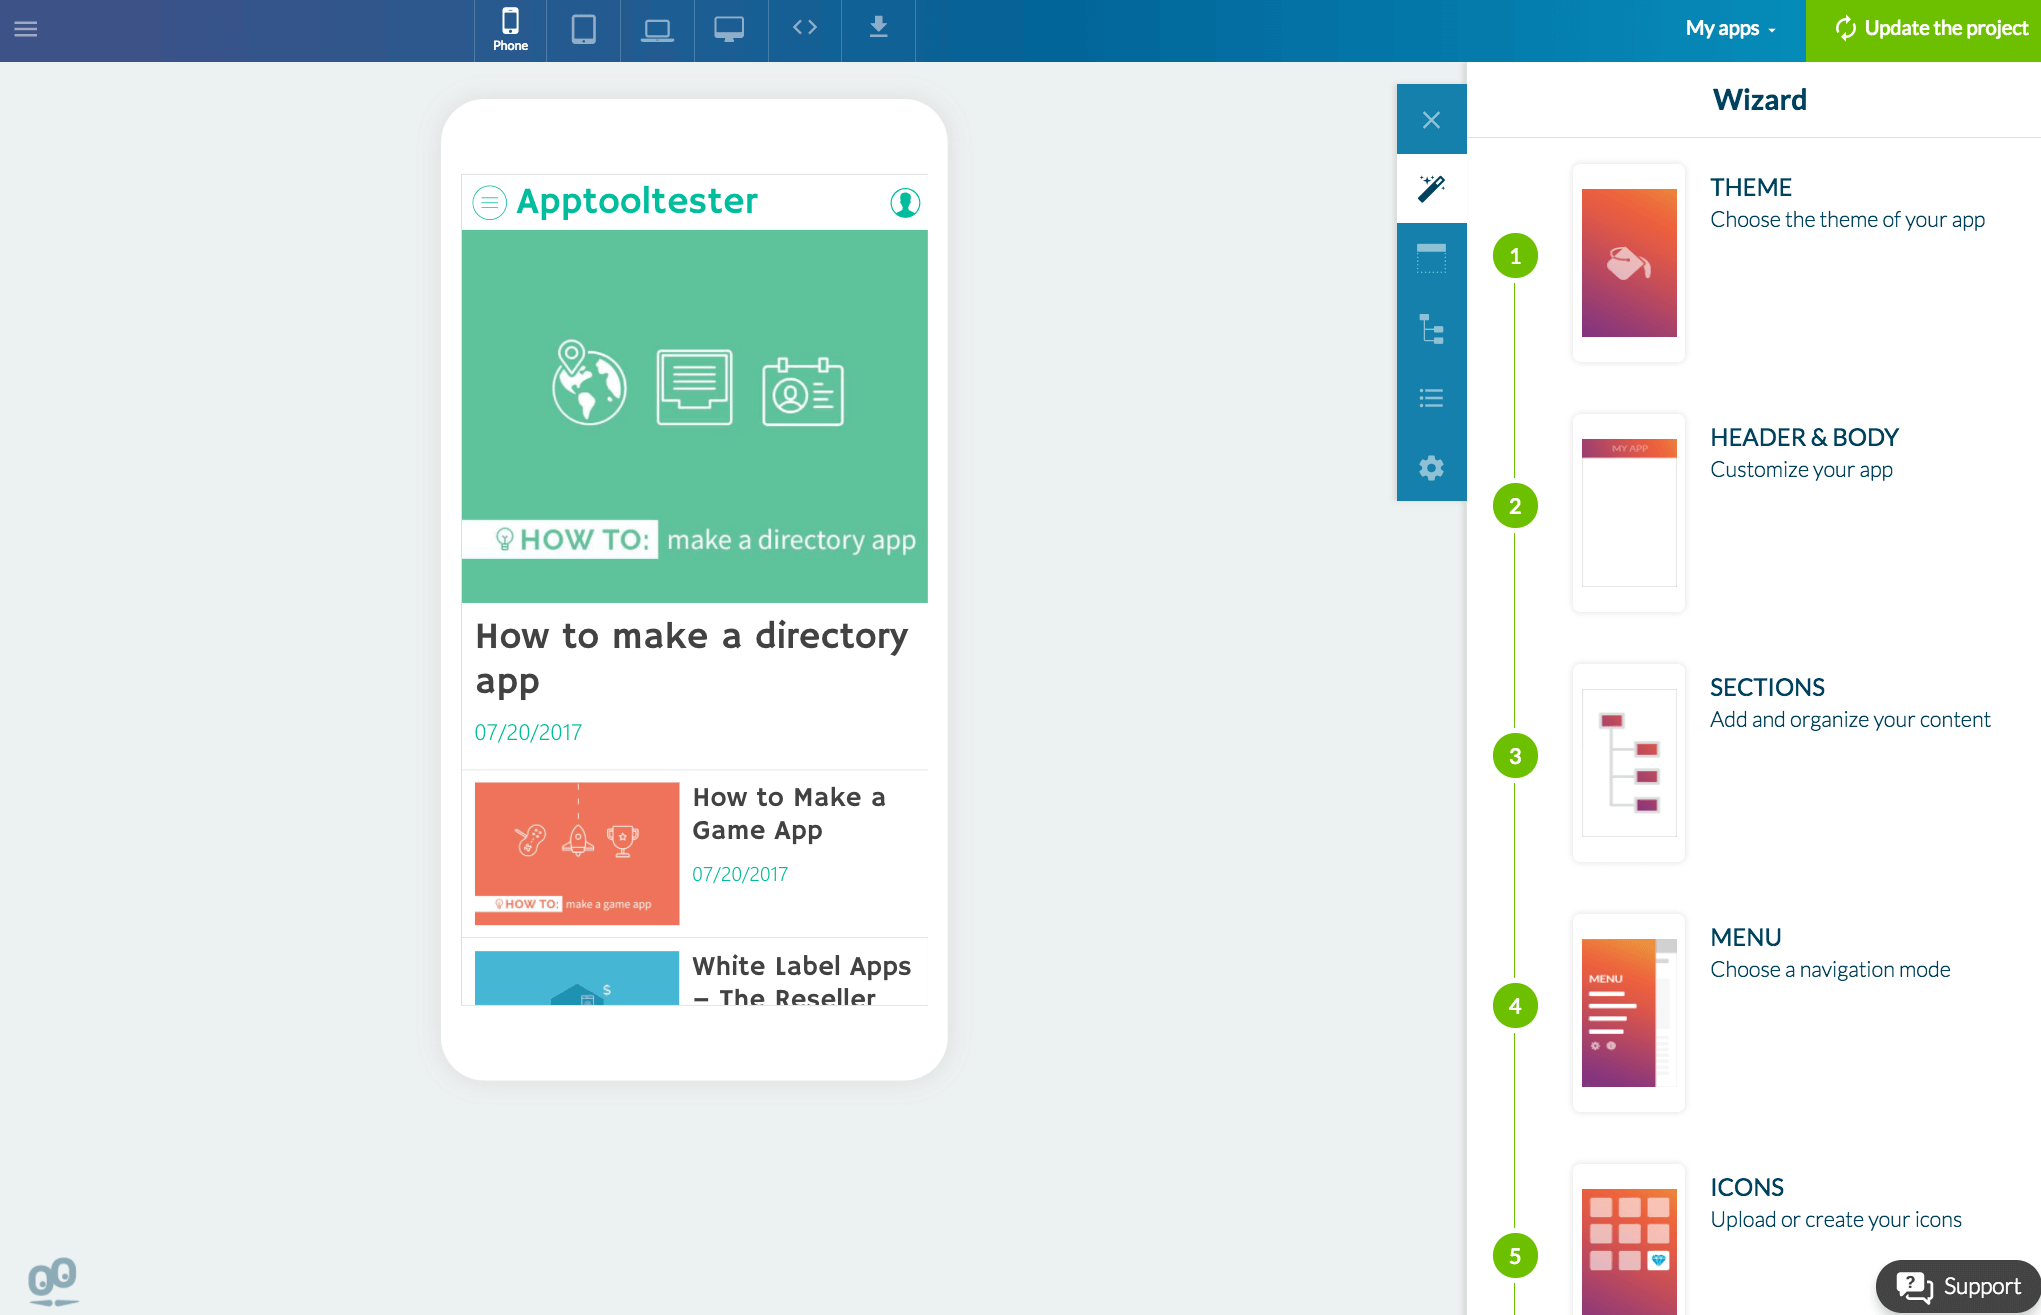Open the hamburger menu in top bar
This screenshot has width=2041, height=1315.
tap(26, 29)
